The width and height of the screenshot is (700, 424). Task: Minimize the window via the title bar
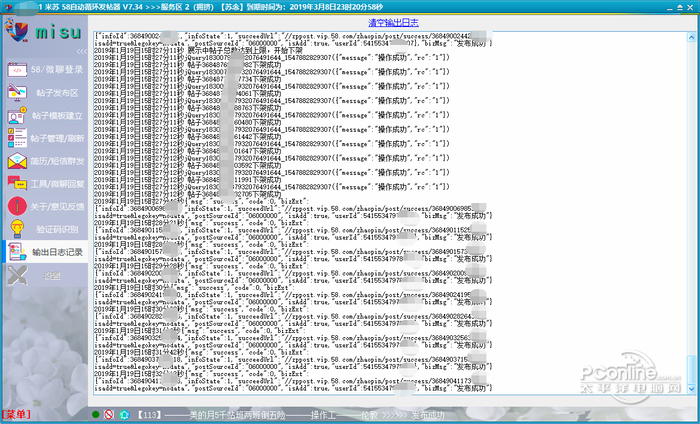(x=670, y=8)
